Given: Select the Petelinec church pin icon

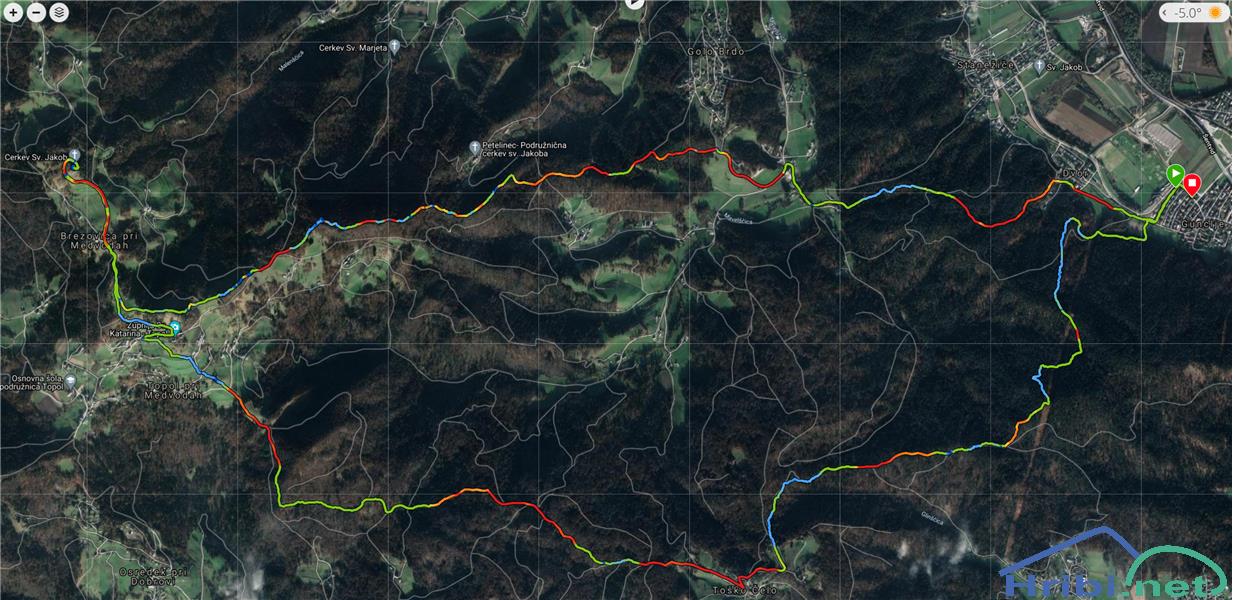Looking at the screenshot, I should pyautogui.click(x=474, y=147).
